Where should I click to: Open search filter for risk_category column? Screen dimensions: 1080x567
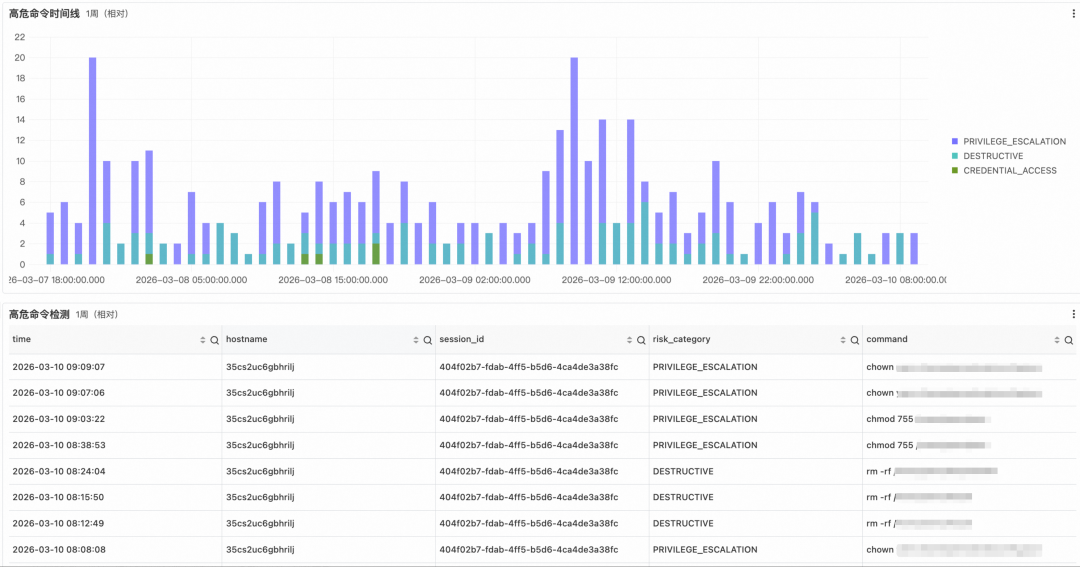(855, 340)
